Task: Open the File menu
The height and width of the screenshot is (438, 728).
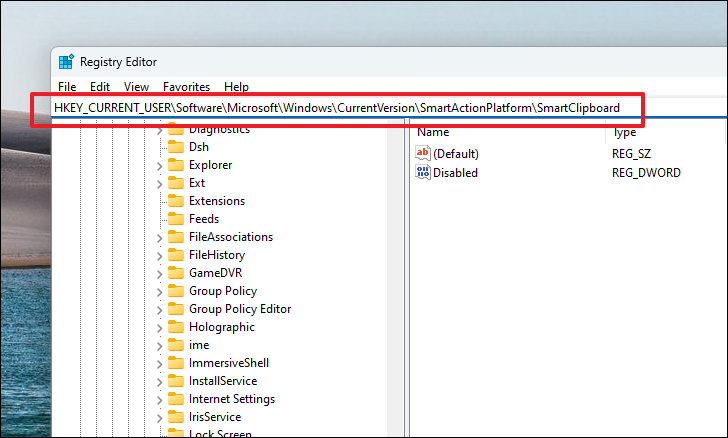Action: 67,87
